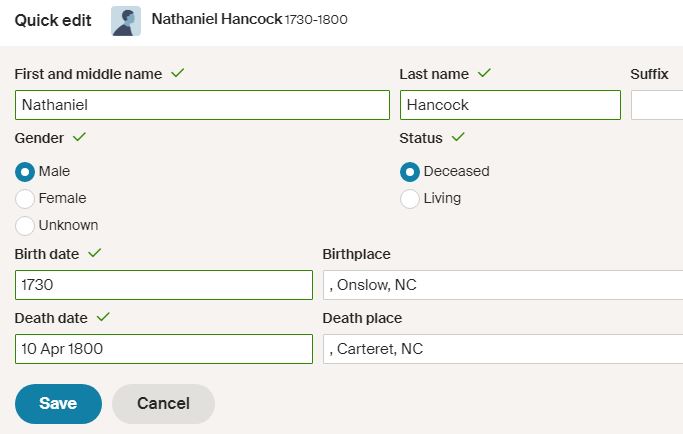Select the Male gender option
The width and height of the screenshot is (683, 434).
[x=25, y=172]
